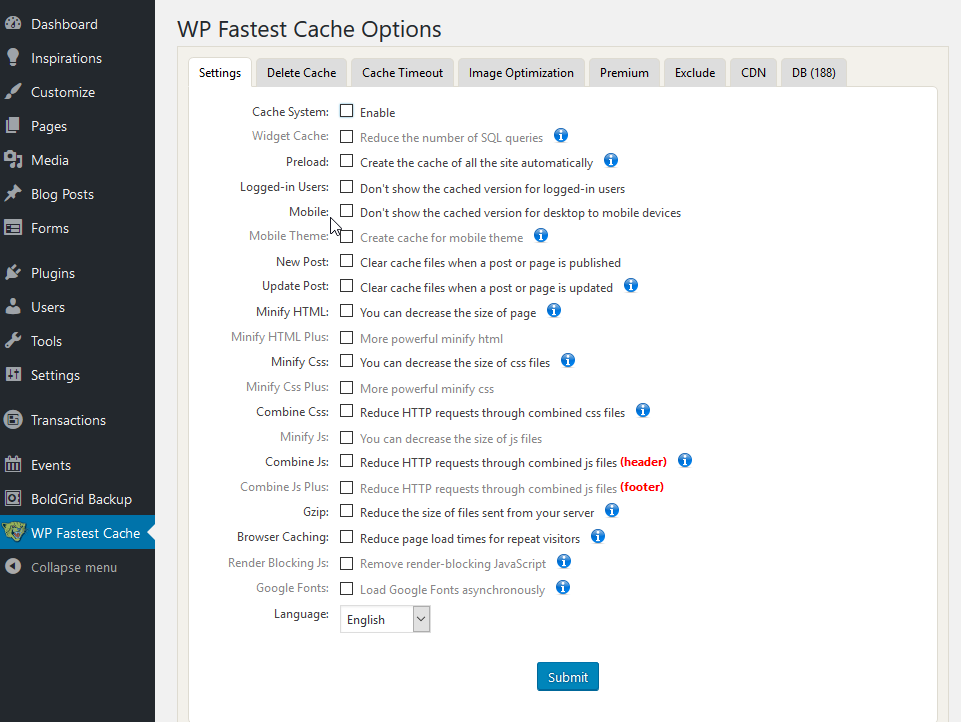
Task: Click the Preload info icon
Action: pos(611,160)
